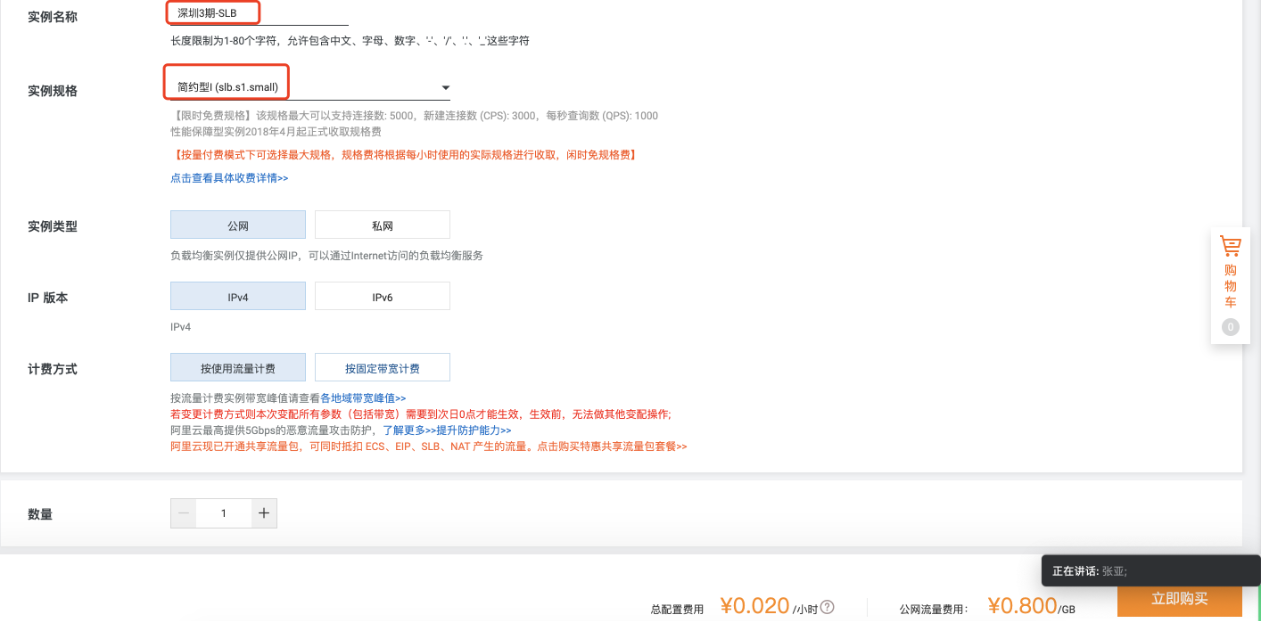Click 点击购买特惠共享流量包套餐 link

tap(607, 446)
